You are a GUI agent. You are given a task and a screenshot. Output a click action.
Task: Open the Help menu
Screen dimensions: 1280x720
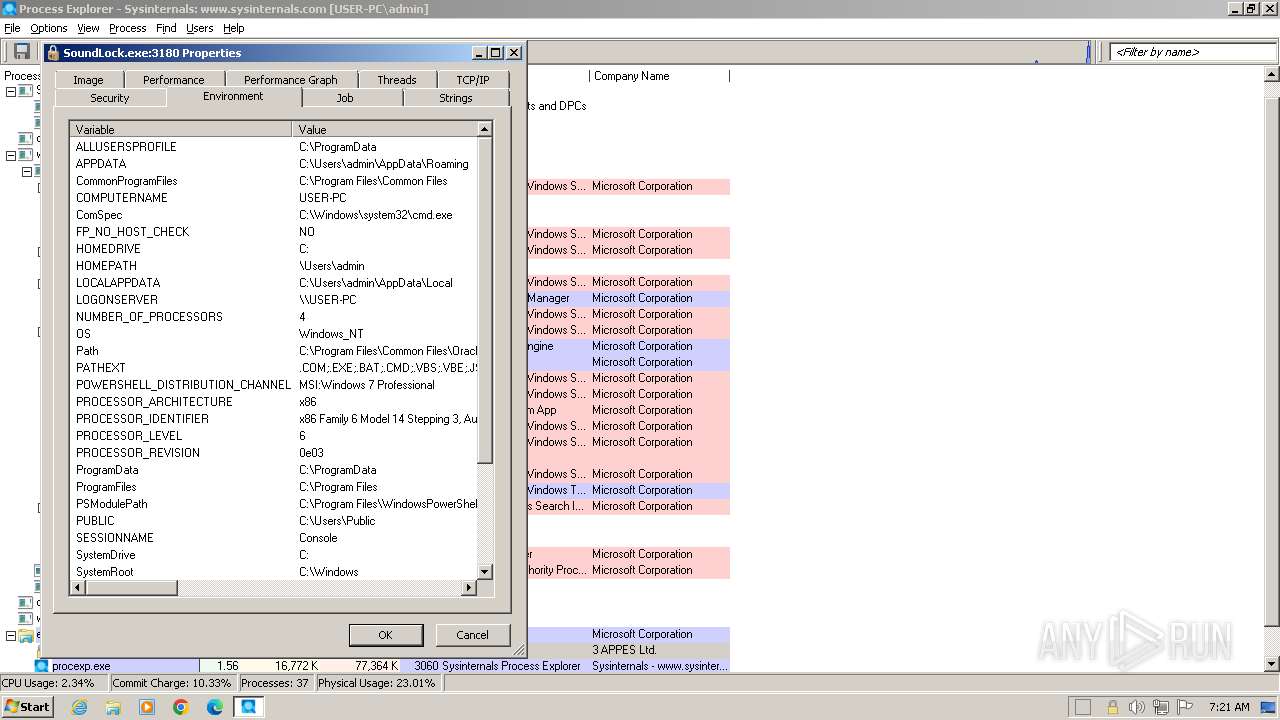(233, 28)
